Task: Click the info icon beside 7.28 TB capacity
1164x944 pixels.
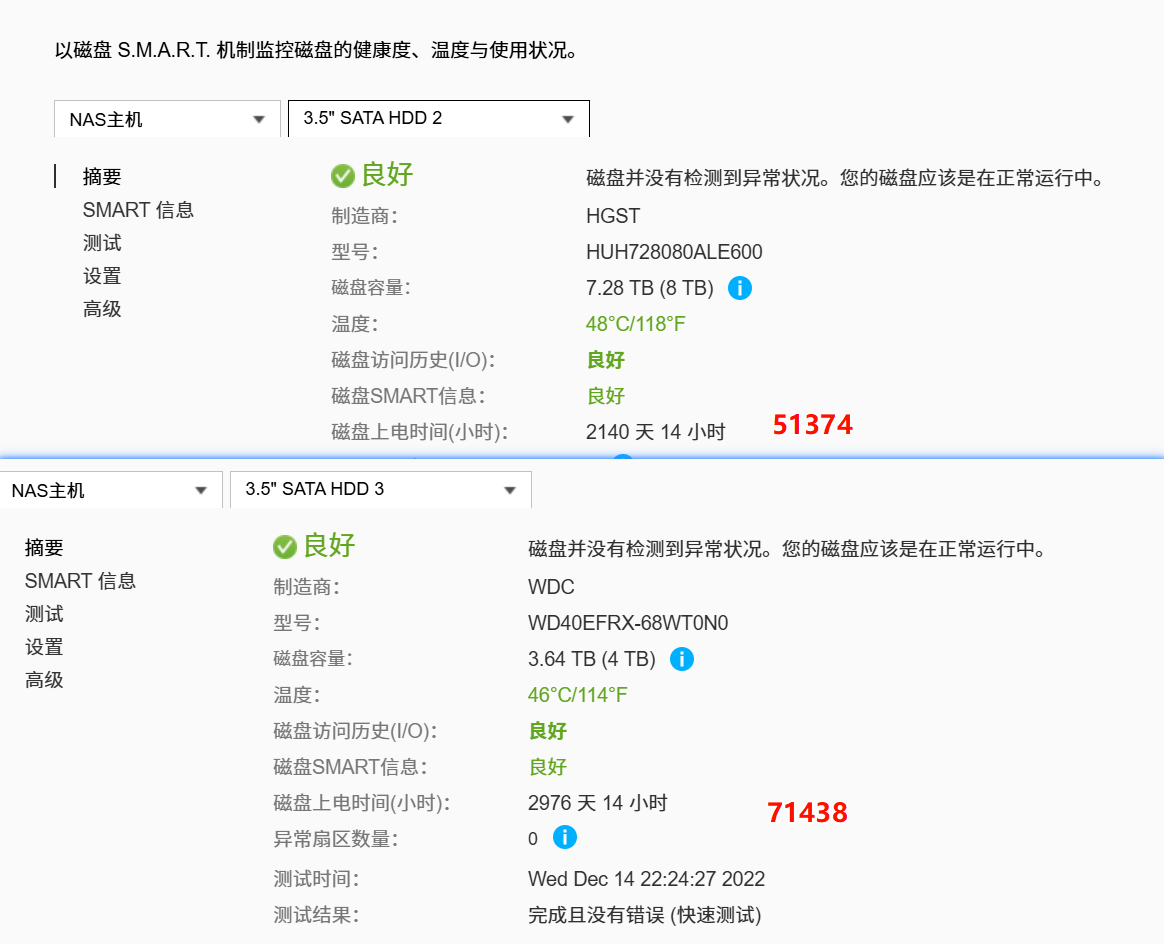Action: coord(739,288)
